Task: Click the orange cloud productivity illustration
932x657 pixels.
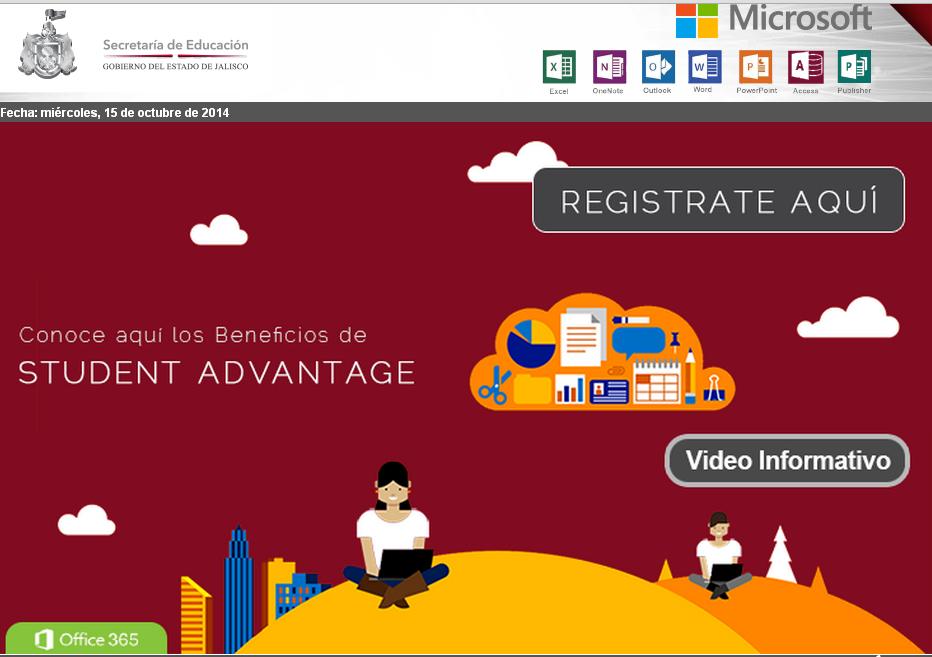Action: click(602, 351)
